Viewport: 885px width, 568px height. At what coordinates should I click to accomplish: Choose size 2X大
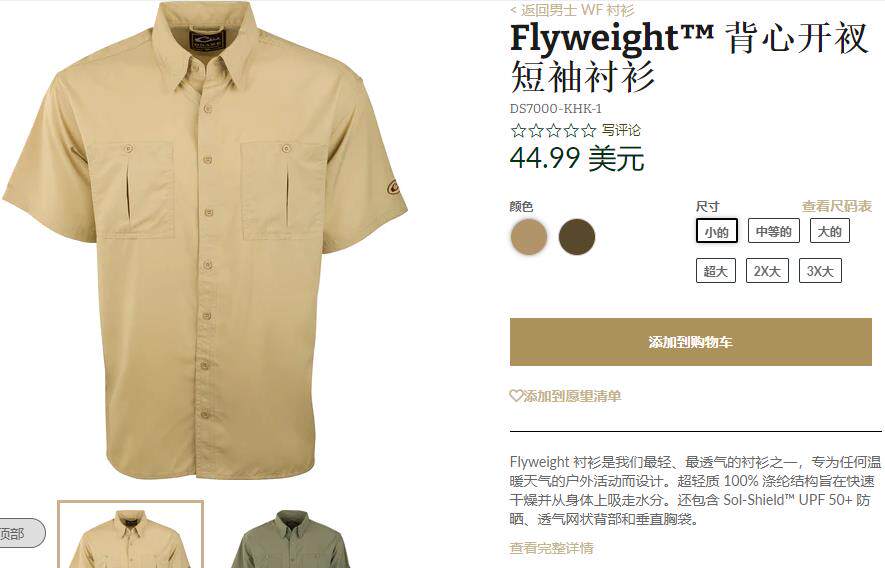767,271
